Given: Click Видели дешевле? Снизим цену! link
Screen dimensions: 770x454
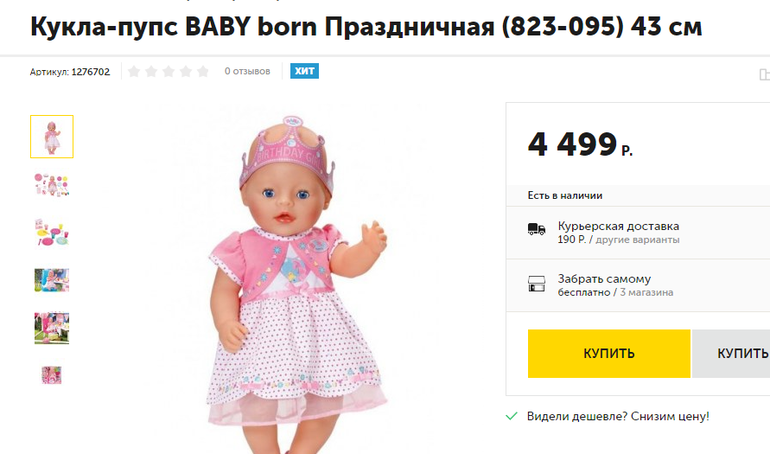Looking at the screenshot, I should [618, 417].
